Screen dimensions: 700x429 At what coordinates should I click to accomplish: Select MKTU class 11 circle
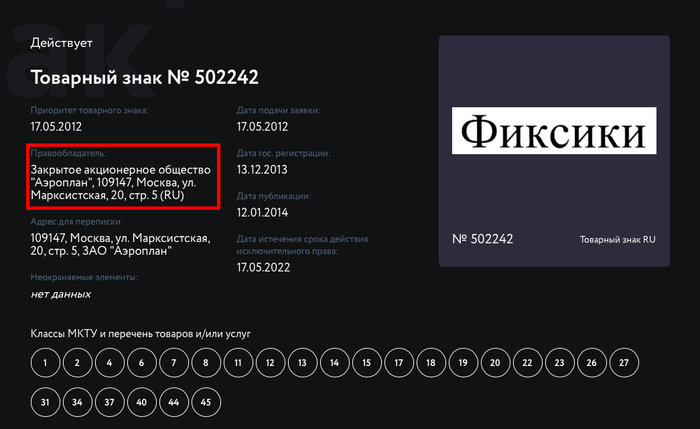[x=238, y=362]
